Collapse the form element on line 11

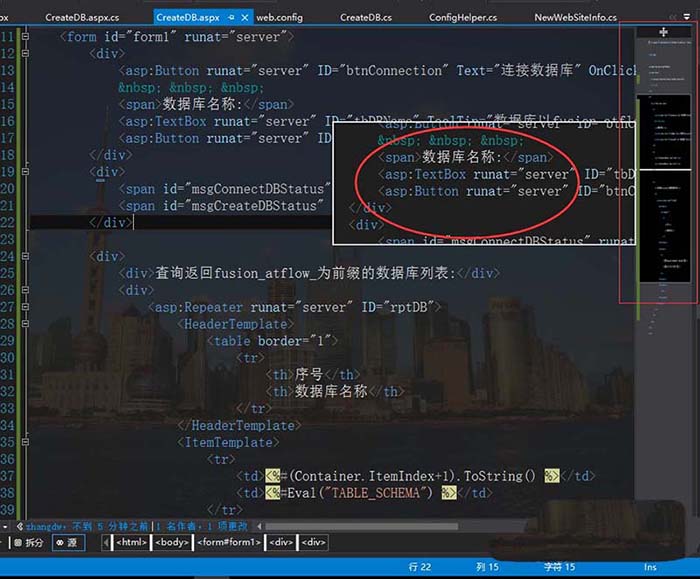click(x=25, y=37)
